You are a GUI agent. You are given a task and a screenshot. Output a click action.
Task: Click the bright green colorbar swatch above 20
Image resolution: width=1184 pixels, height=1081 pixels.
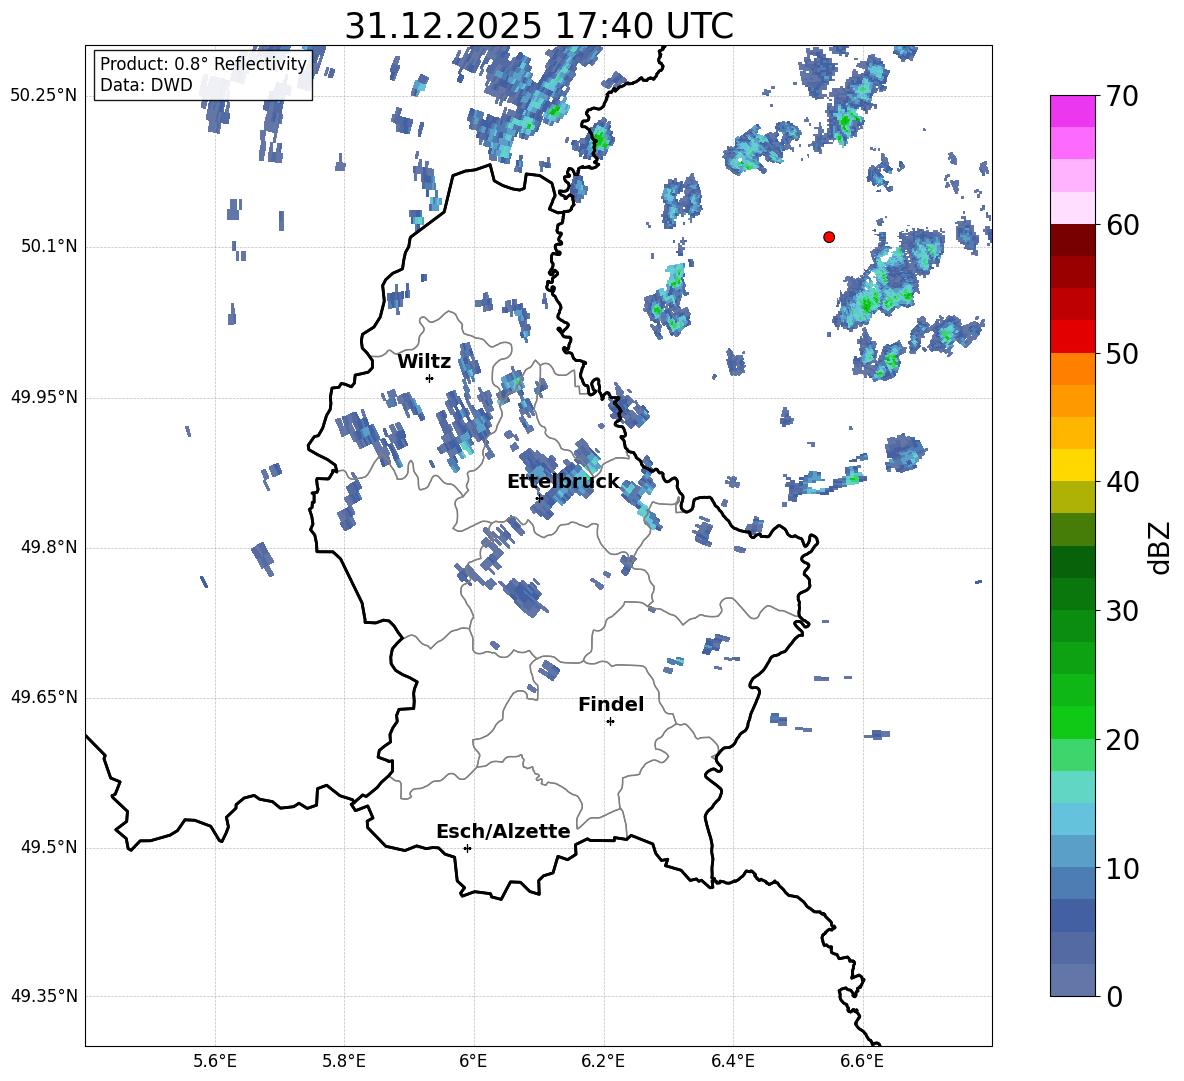click(x=1073, y=723)
